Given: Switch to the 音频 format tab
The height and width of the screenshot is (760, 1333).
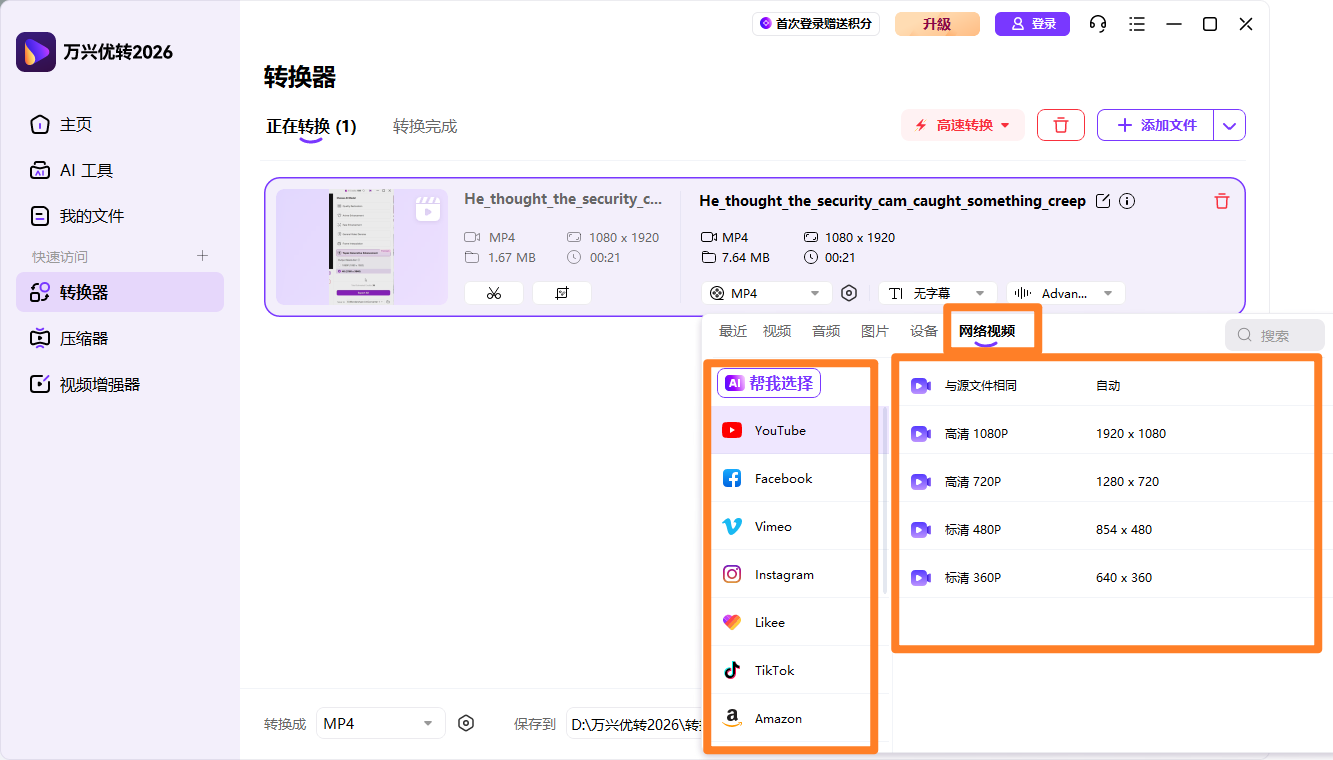Looking at the screenshot, I should click(x=825, y=330).
